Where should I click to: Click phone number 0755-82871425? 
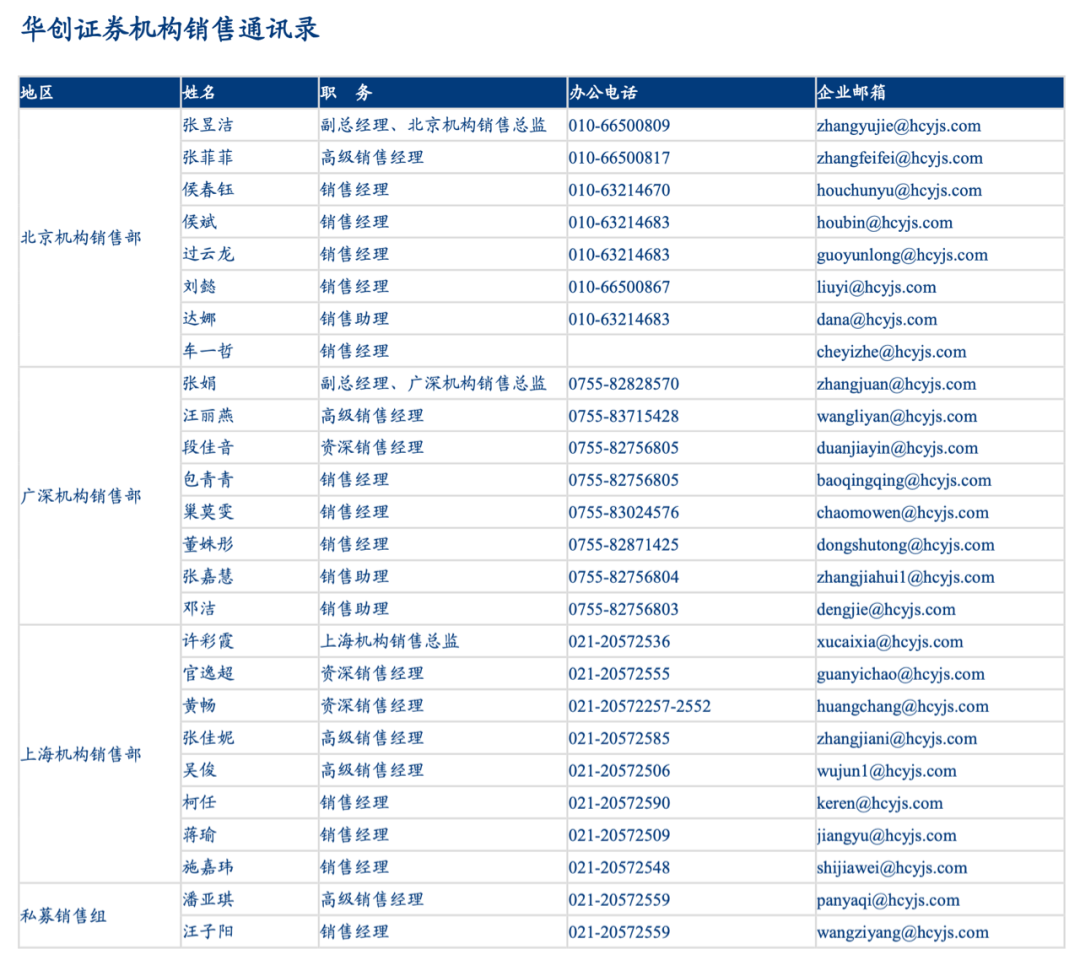(624, 546)
